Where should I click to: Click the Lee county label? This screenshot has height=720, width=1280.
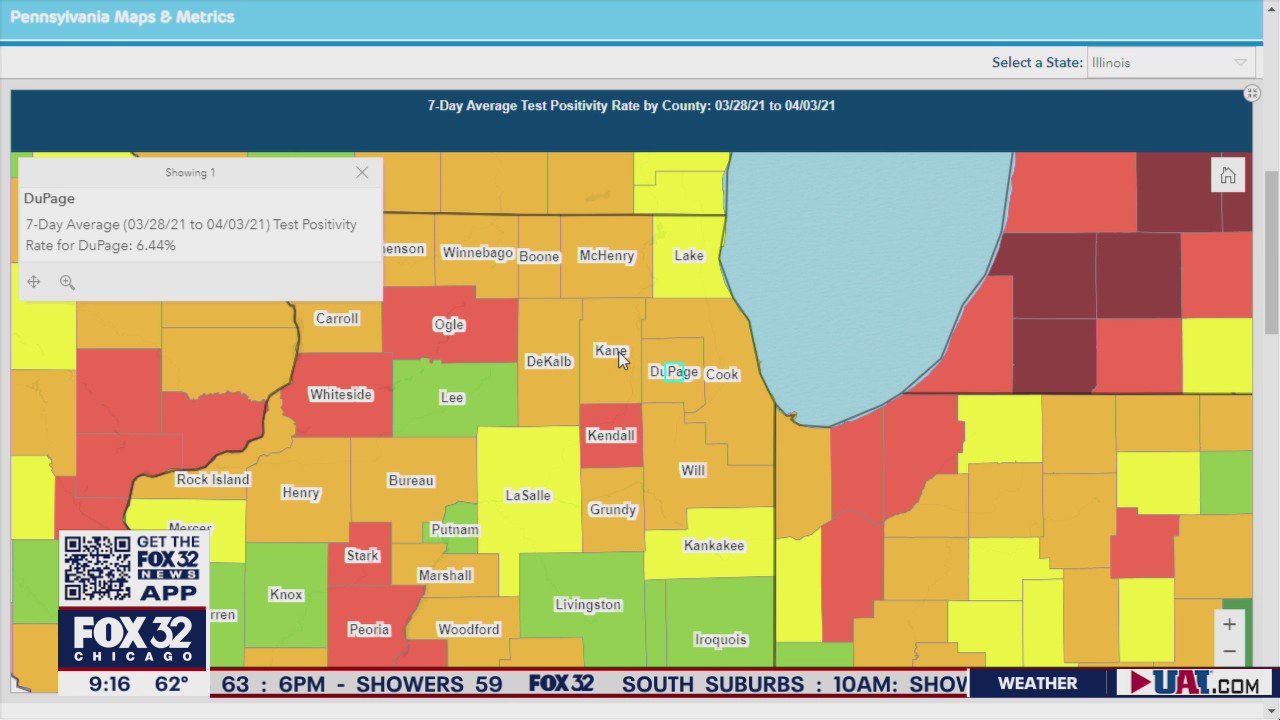pos(452,397)
